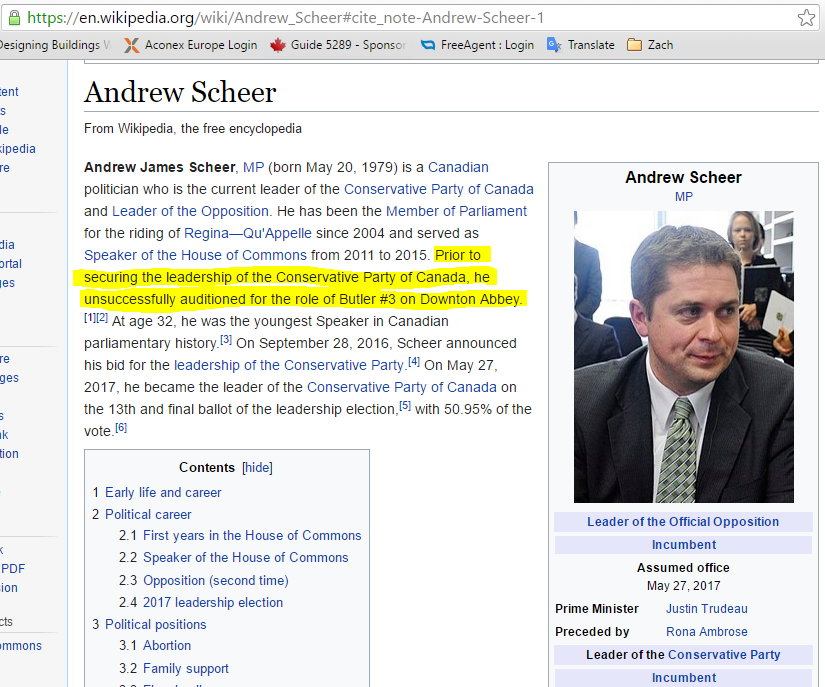Screen dimensions: 825x687
Task: Click Incumbent under Leader of the Official Opposition
Action: pyautogui.click(x=684, y=545)
